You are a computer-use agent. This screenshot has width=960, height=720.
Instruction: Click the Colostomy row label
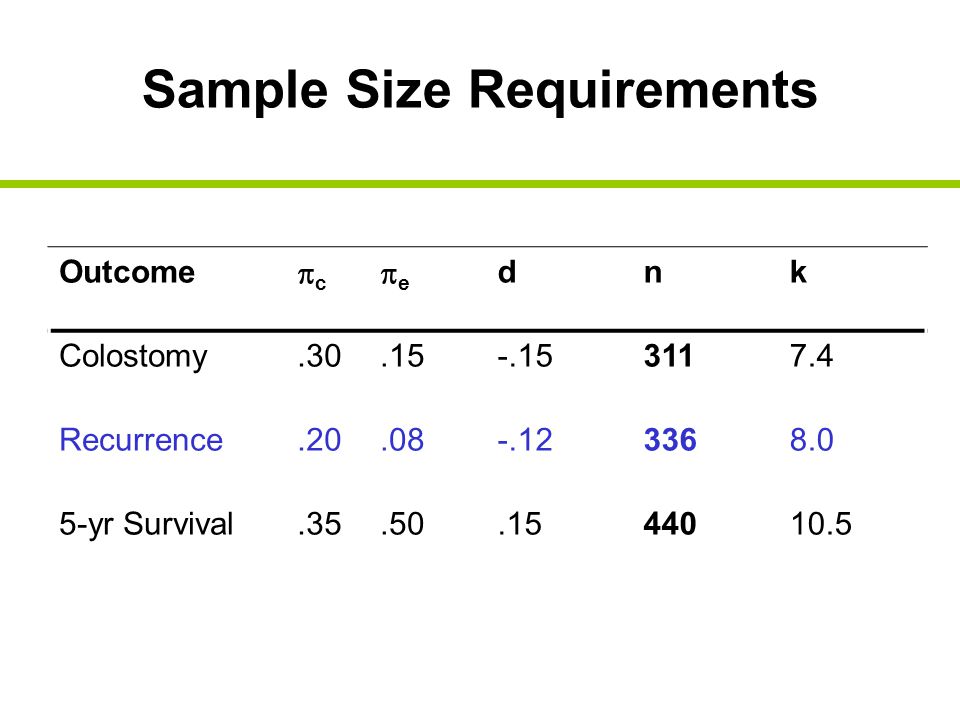coord(133,357)
